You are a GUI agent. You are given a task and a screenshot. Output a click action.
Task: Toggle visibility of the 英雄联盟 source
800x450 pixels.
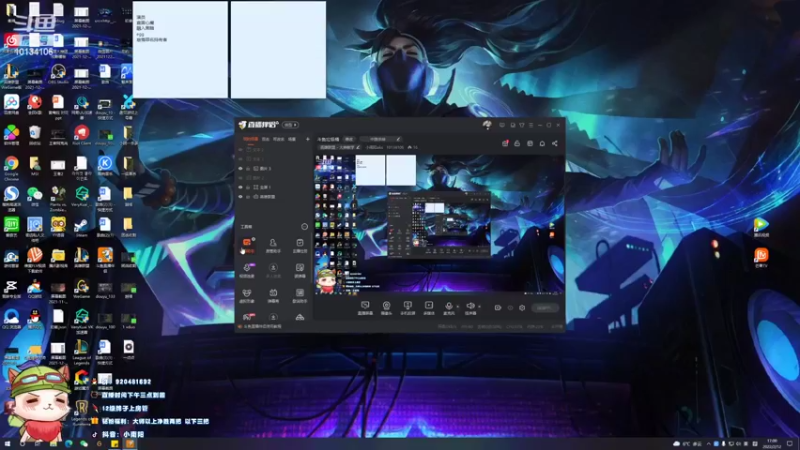(240, 196)
